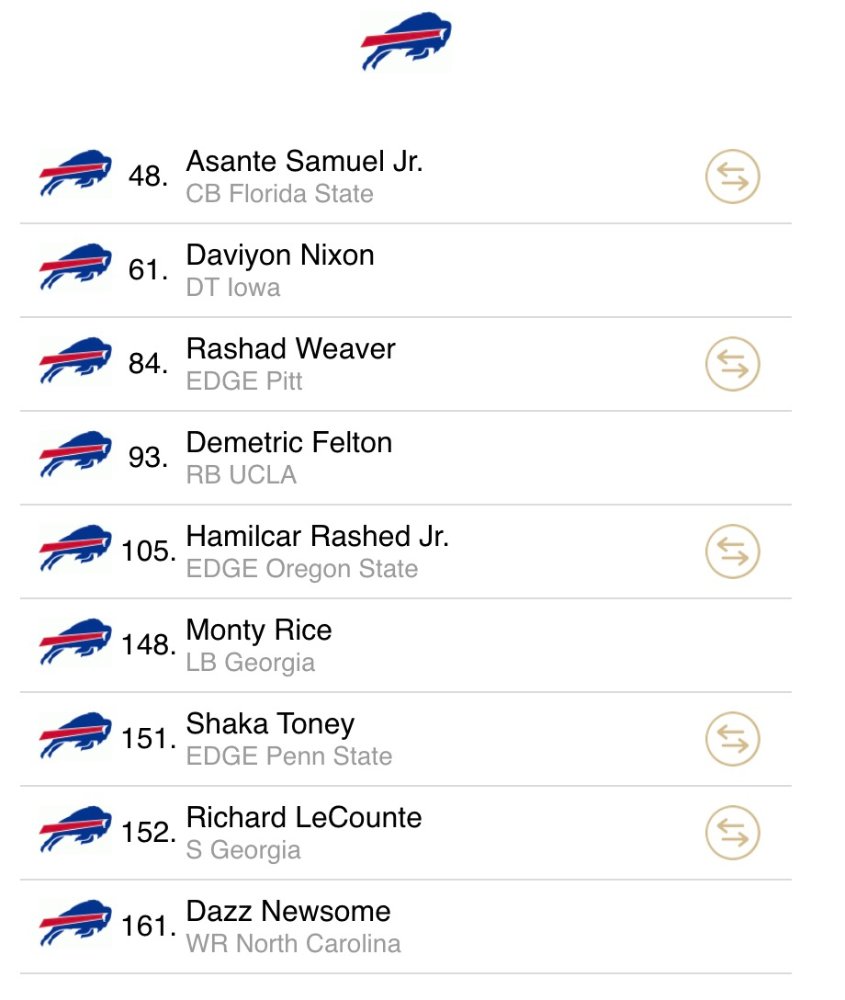845x1000 pixels.
Task: Open Demetric Felton player entry
Action: coord(406,458)
